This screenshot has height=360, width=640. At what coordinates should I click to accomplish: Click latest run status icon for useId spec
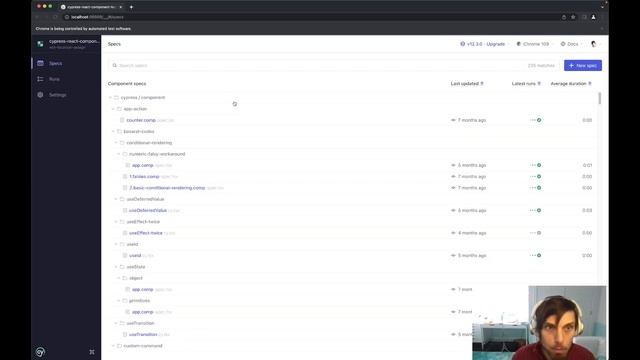[x=539, y=256]
